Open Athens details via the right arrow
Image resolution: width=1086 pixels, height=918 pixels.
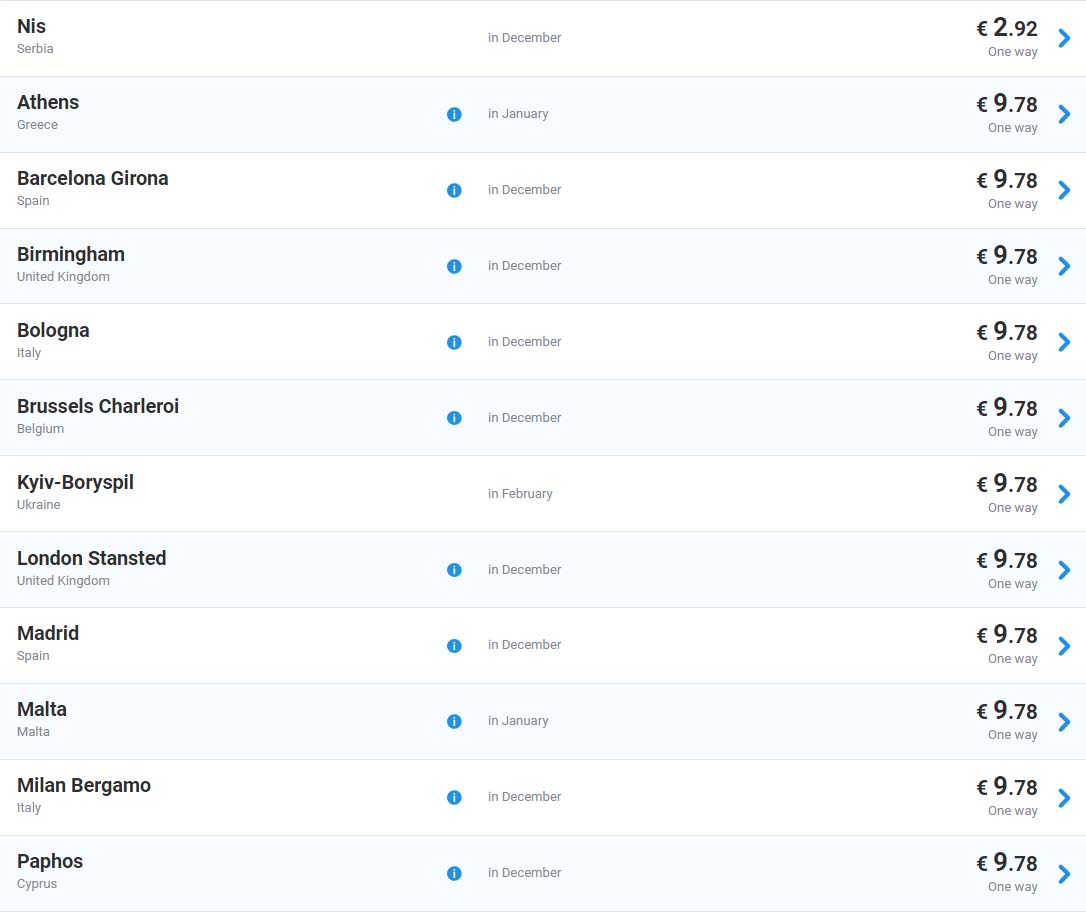[1064, 114]
